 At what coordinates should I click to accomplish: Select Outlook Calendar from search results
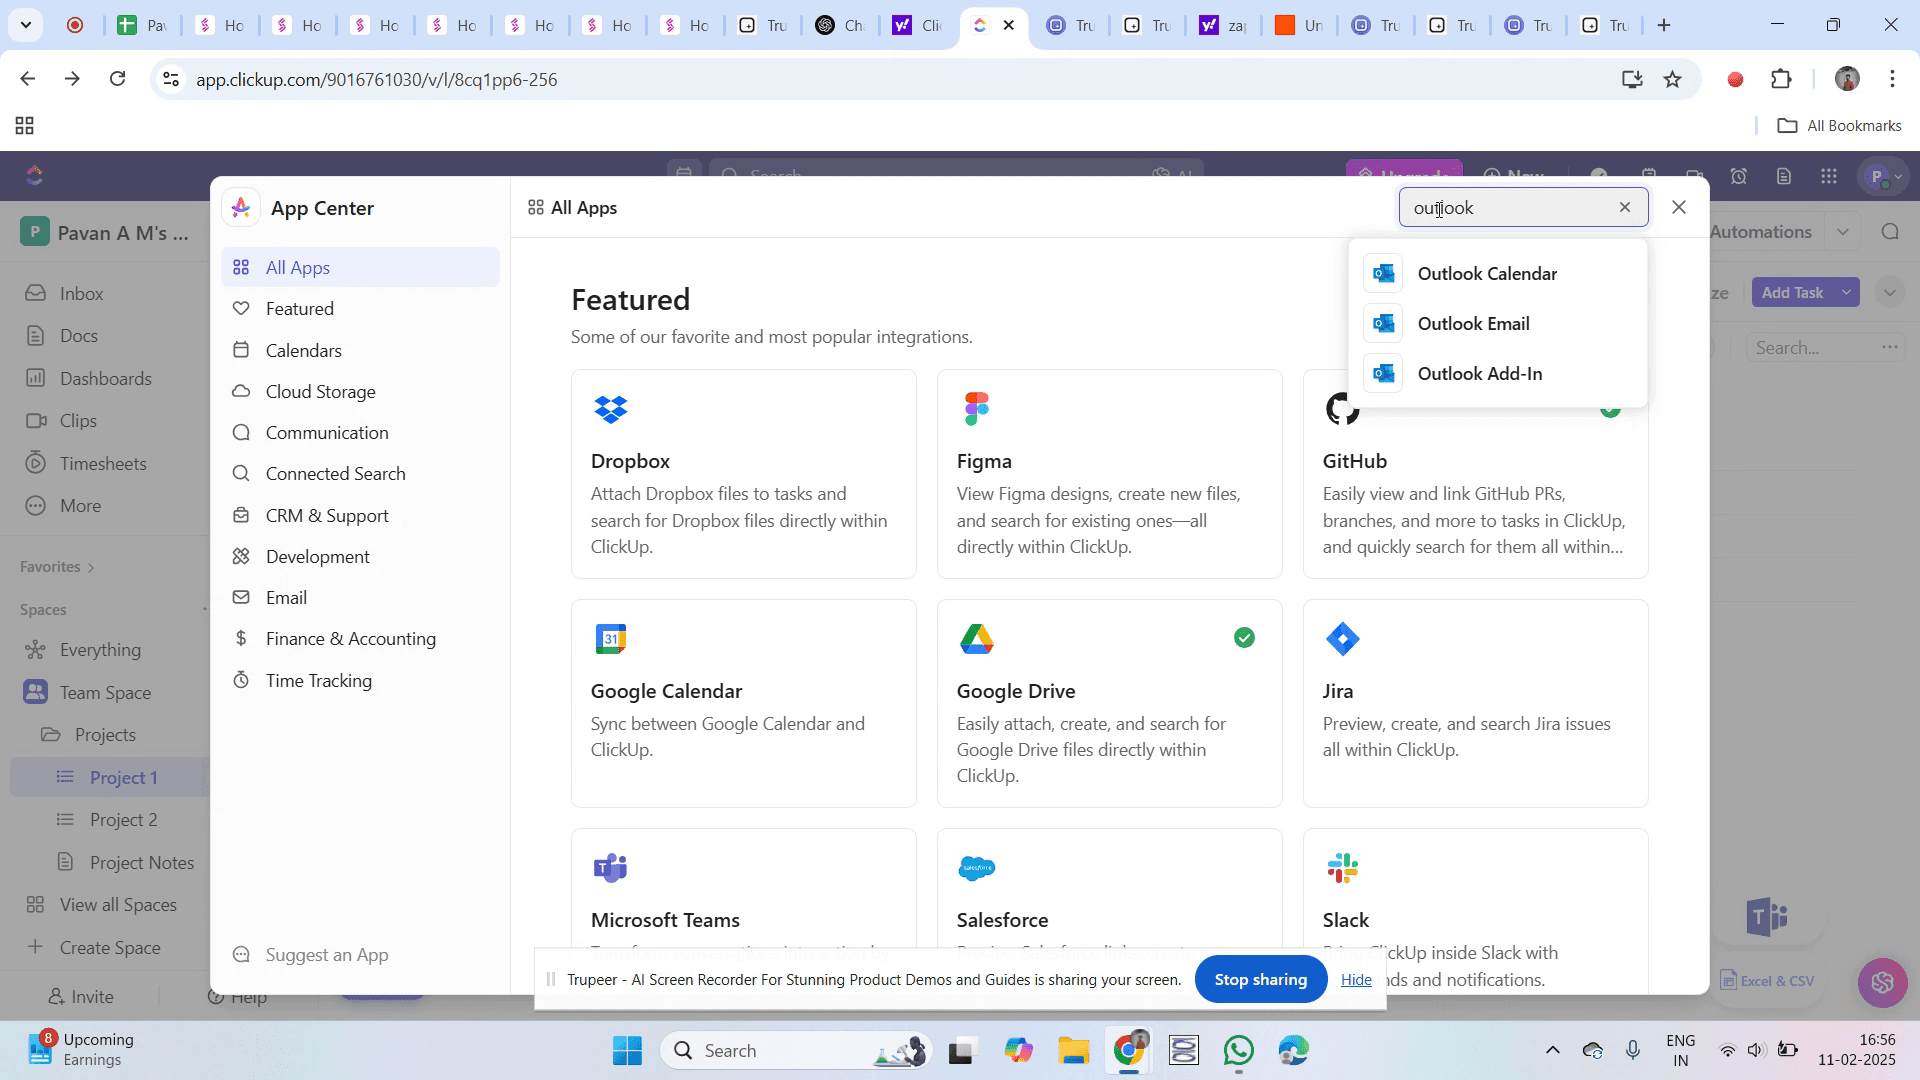click(1487, 274)
